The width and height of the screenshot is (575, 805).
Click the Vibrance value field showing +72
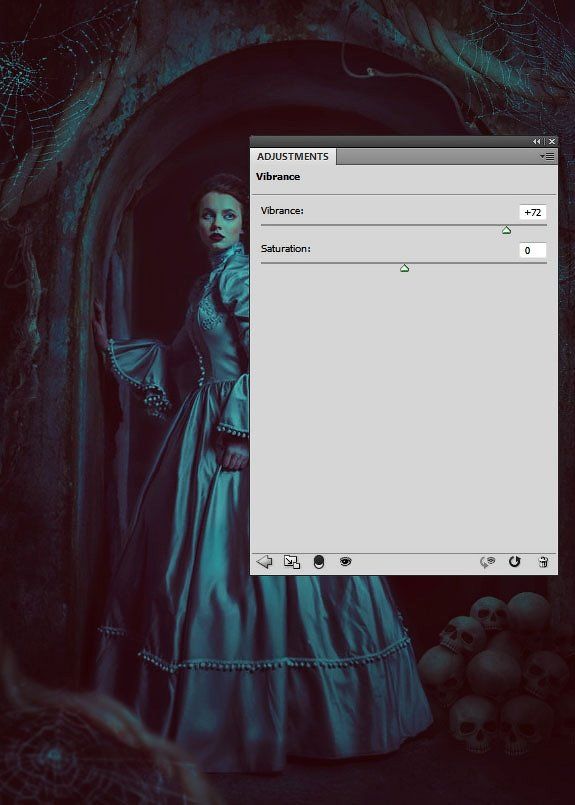coord(532,212)
